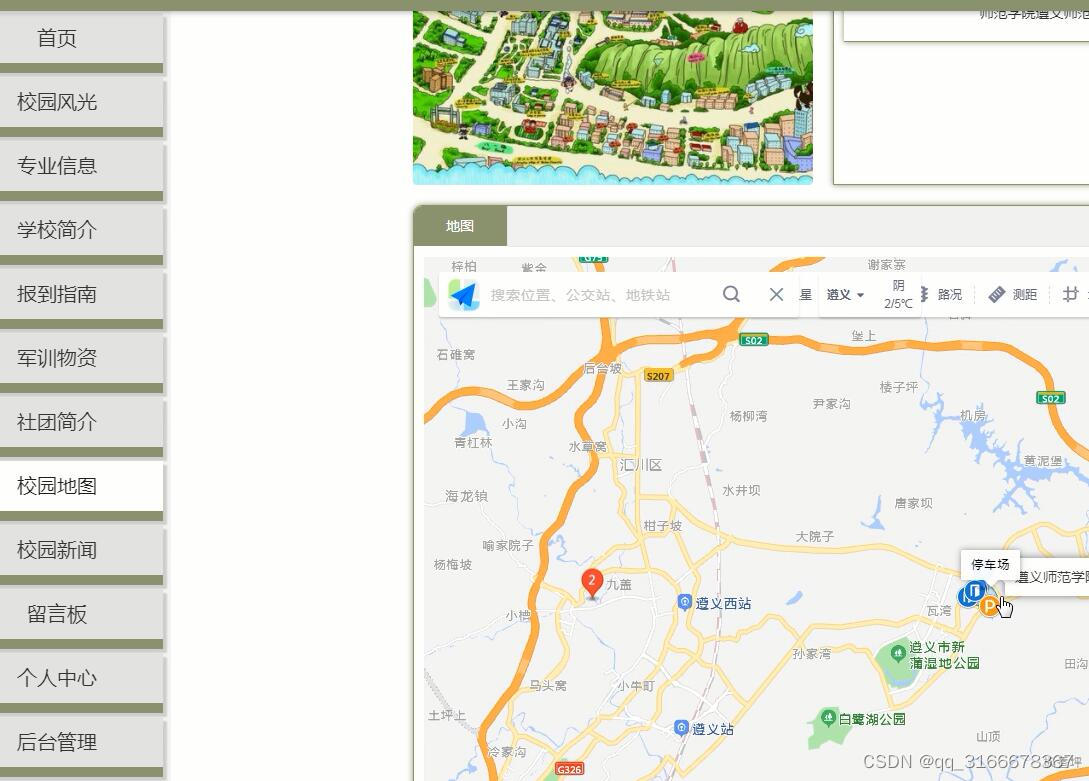
Task: Toggle the grid tools icon on the toolbar
Action: 1068,294
